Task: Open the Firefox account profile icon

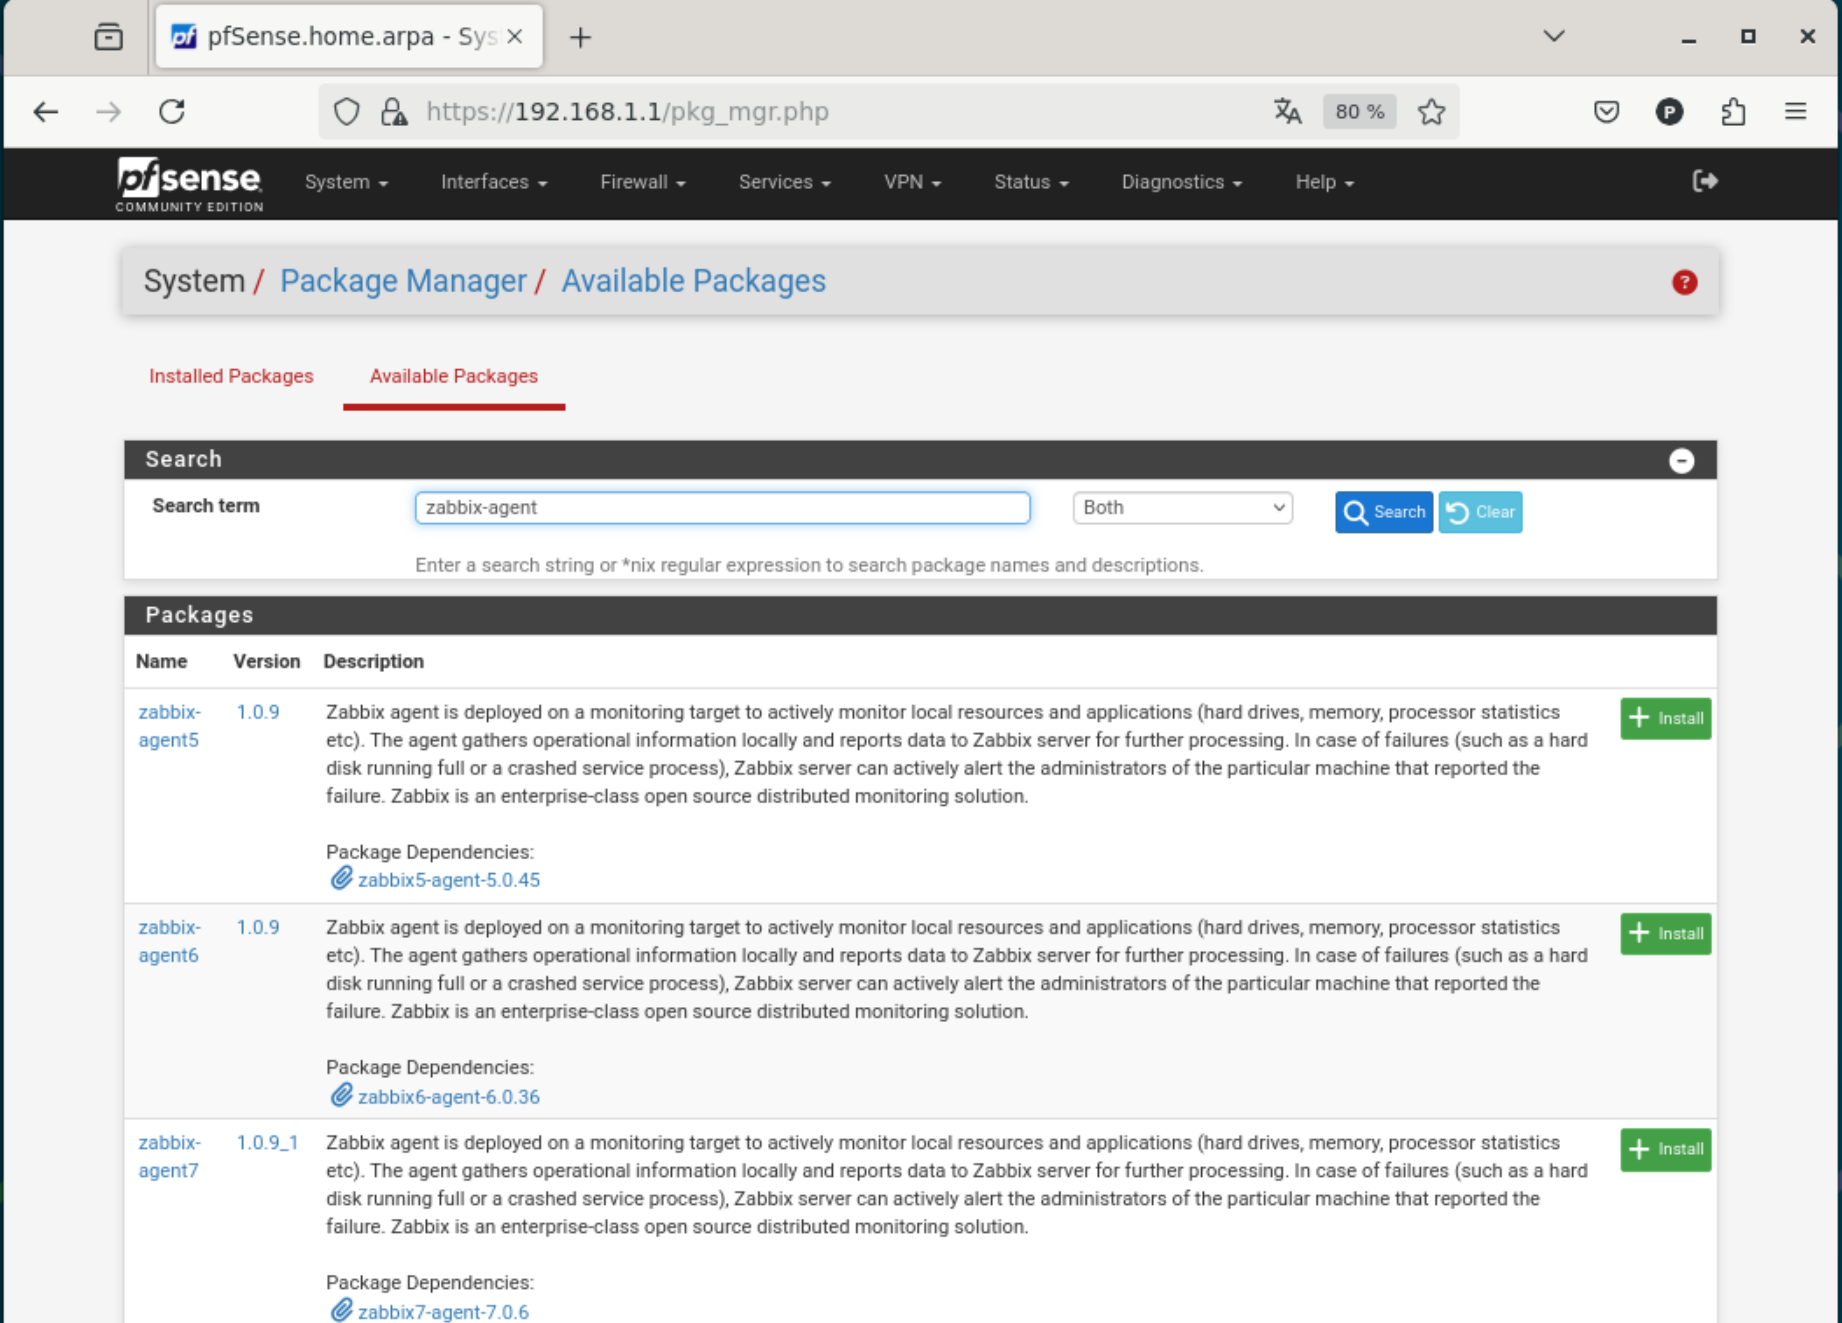Action: point(1669,112)
